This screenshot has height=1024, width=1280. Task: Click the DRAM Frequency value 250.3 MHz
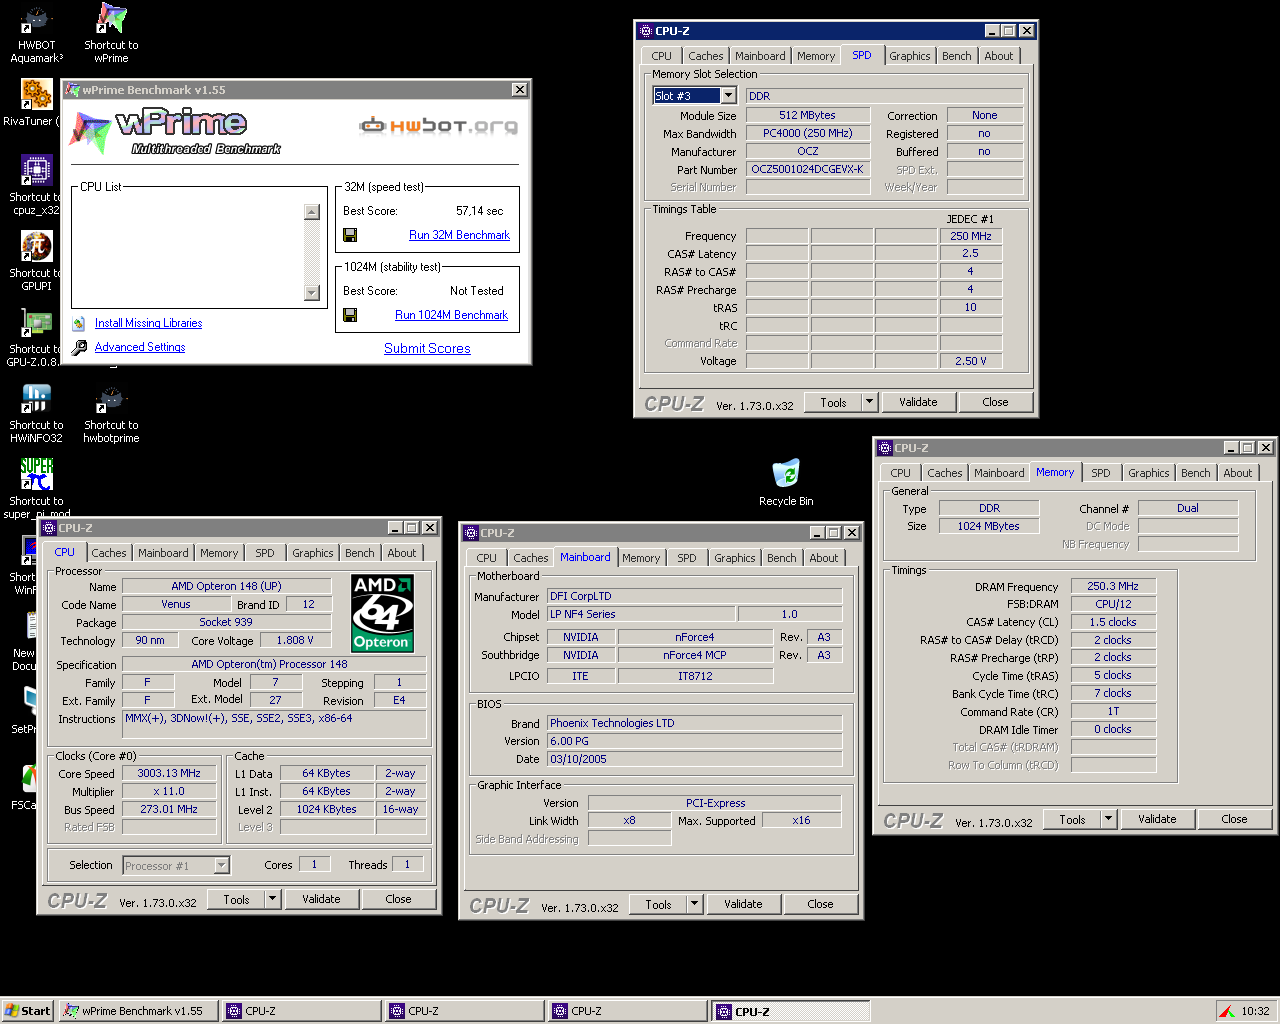tap(1113, 586)
